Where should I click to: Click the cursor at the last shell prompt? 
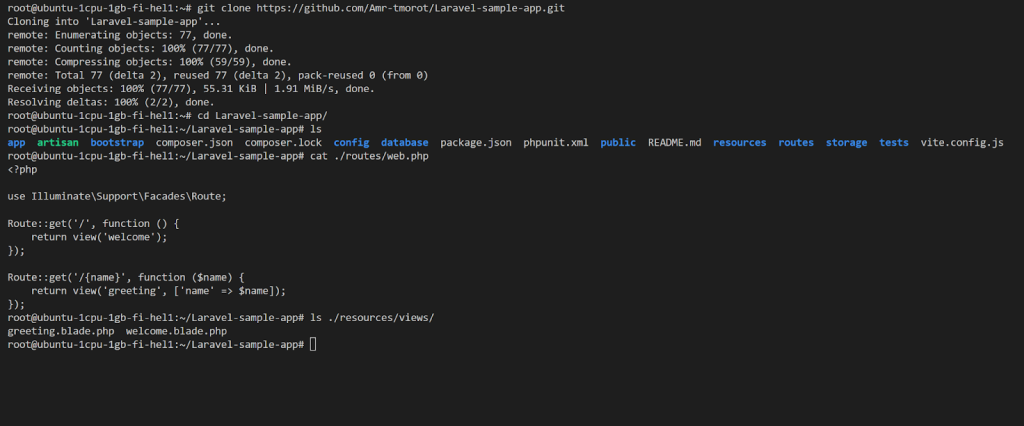(x=313, y=344)
